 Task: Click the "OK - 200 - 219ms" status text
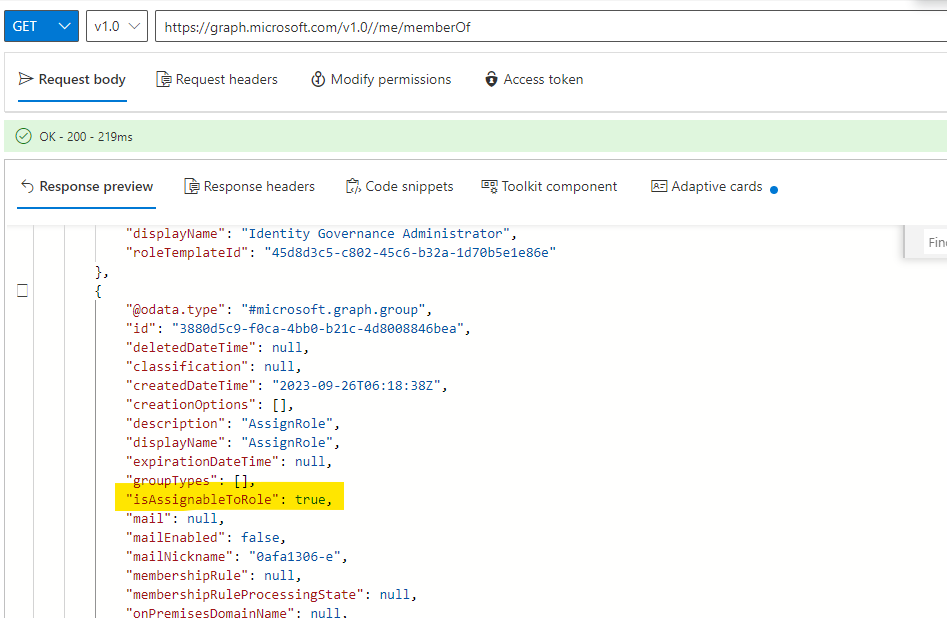[86, 137]
